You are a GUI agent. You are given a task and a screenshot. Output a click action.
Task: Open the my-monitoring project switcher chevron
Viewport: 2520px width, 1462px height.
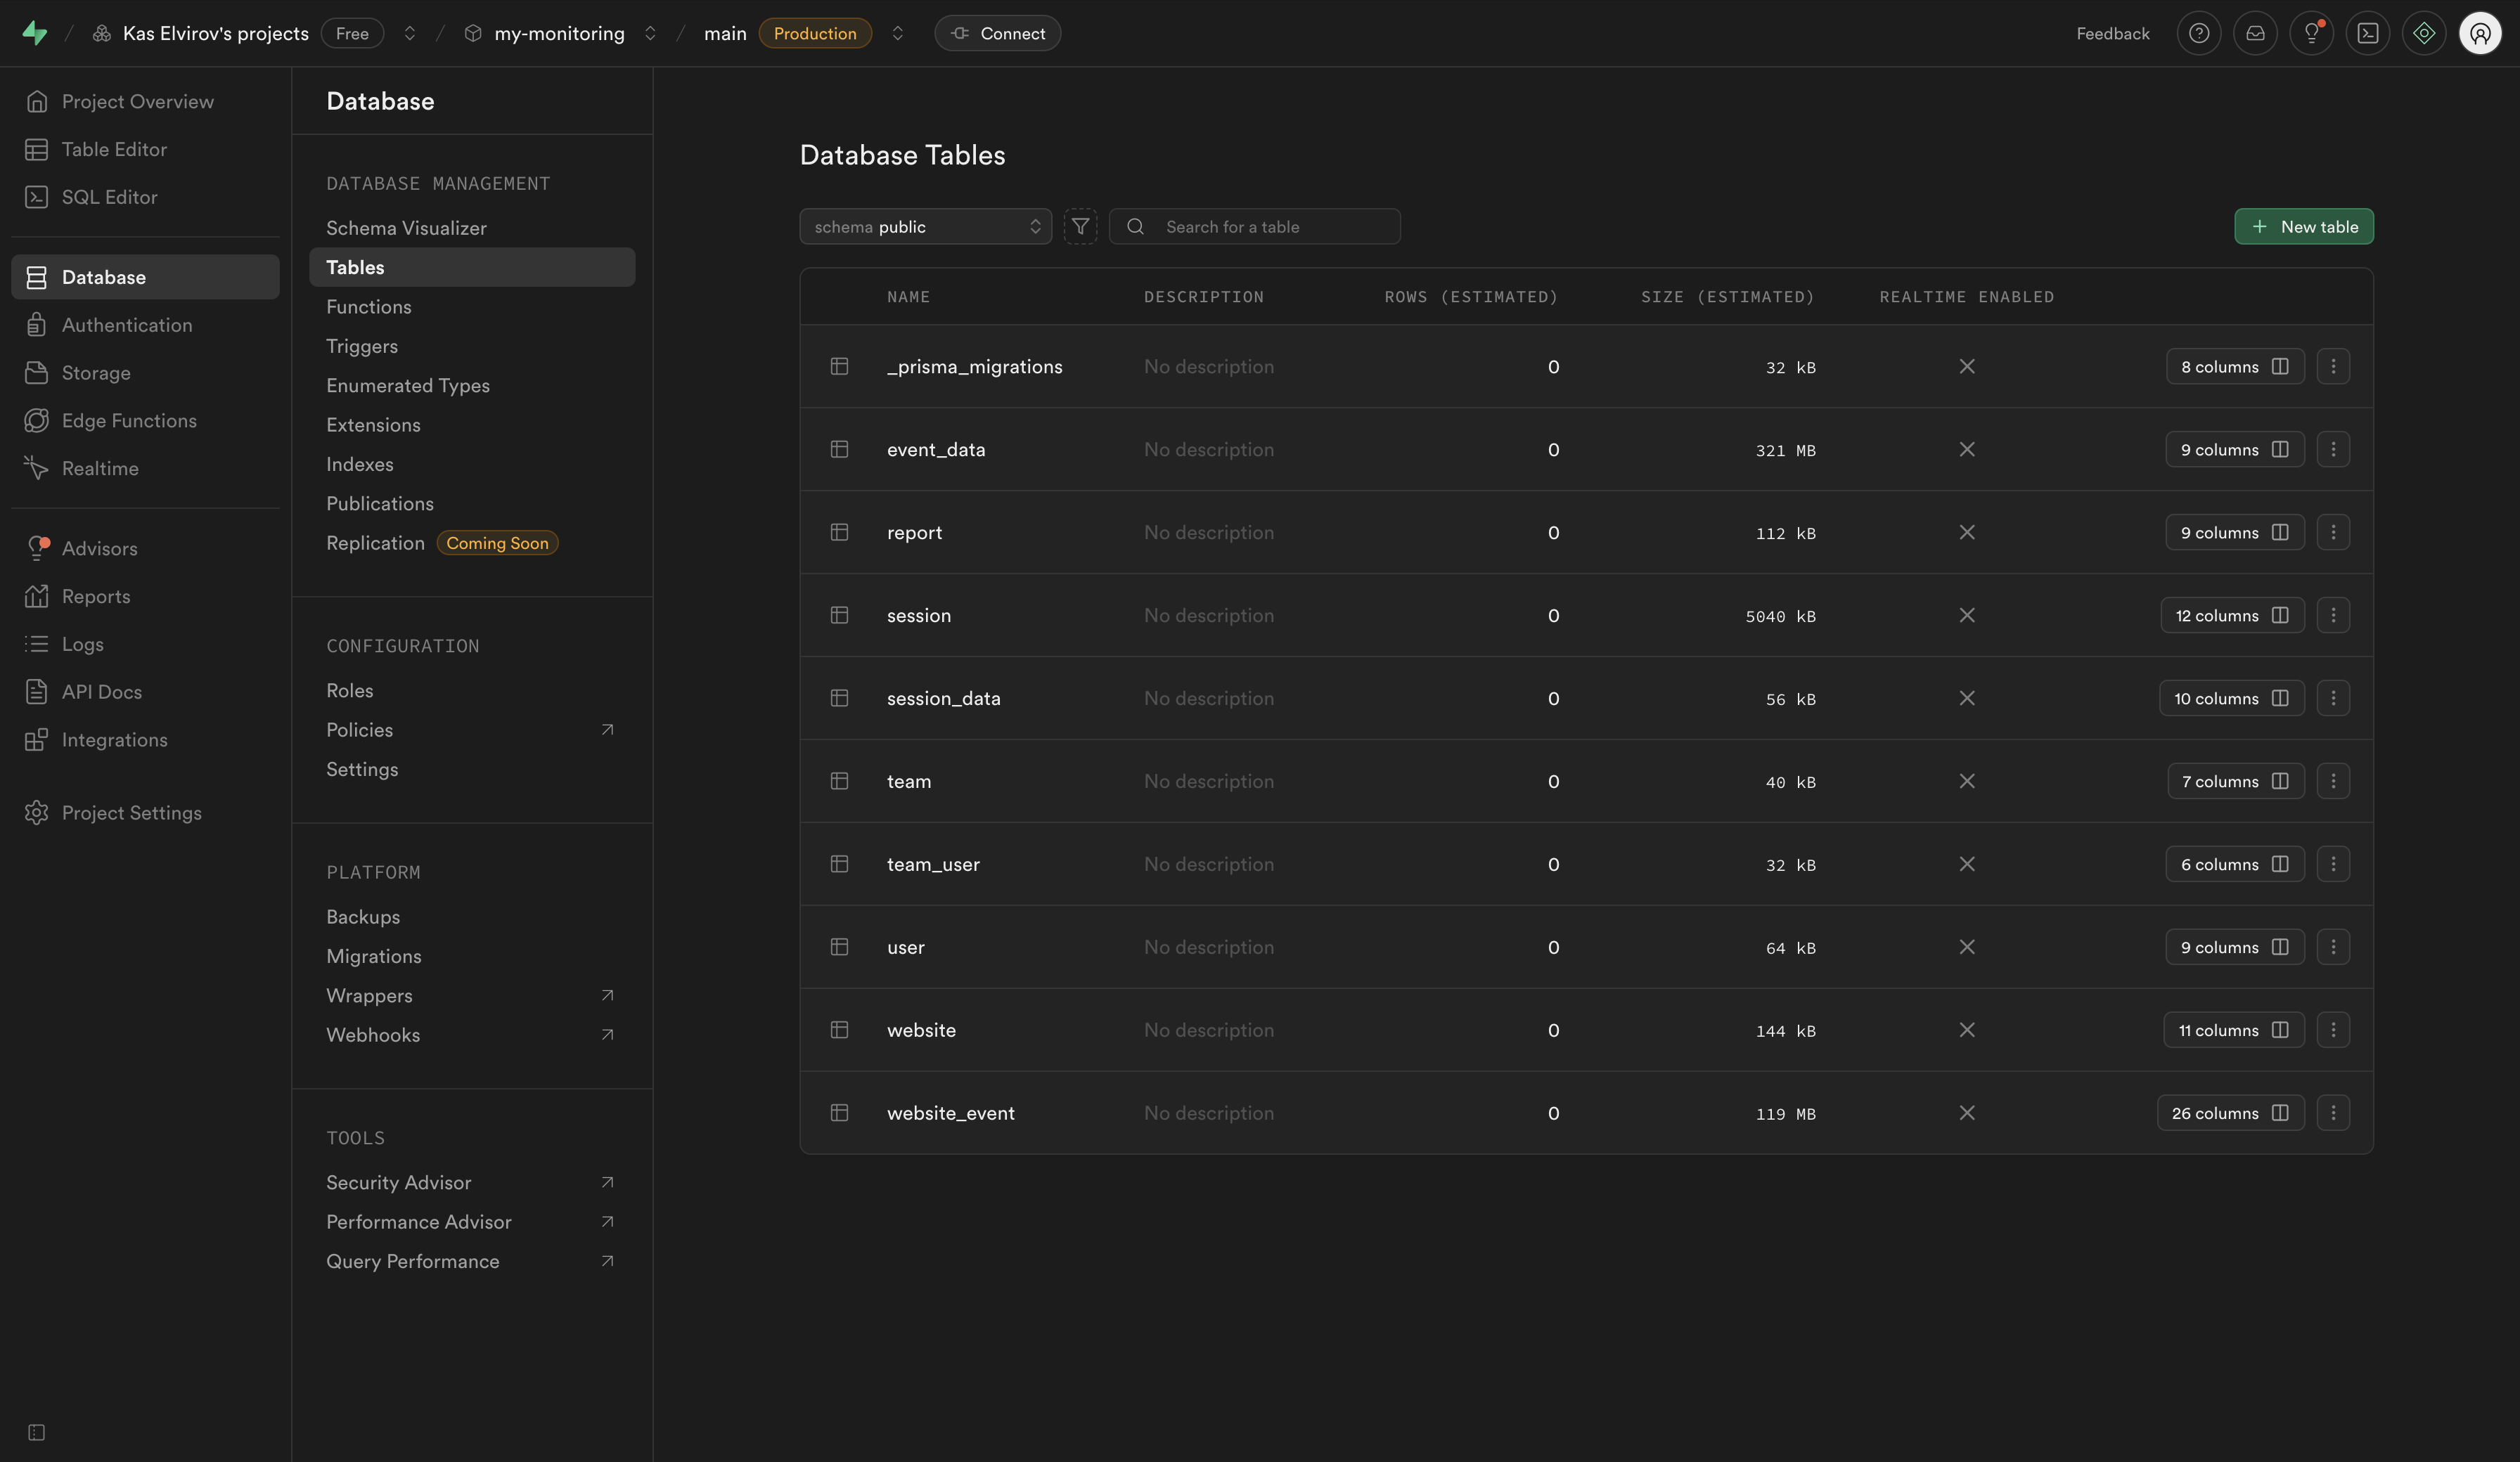coord(650,33)
